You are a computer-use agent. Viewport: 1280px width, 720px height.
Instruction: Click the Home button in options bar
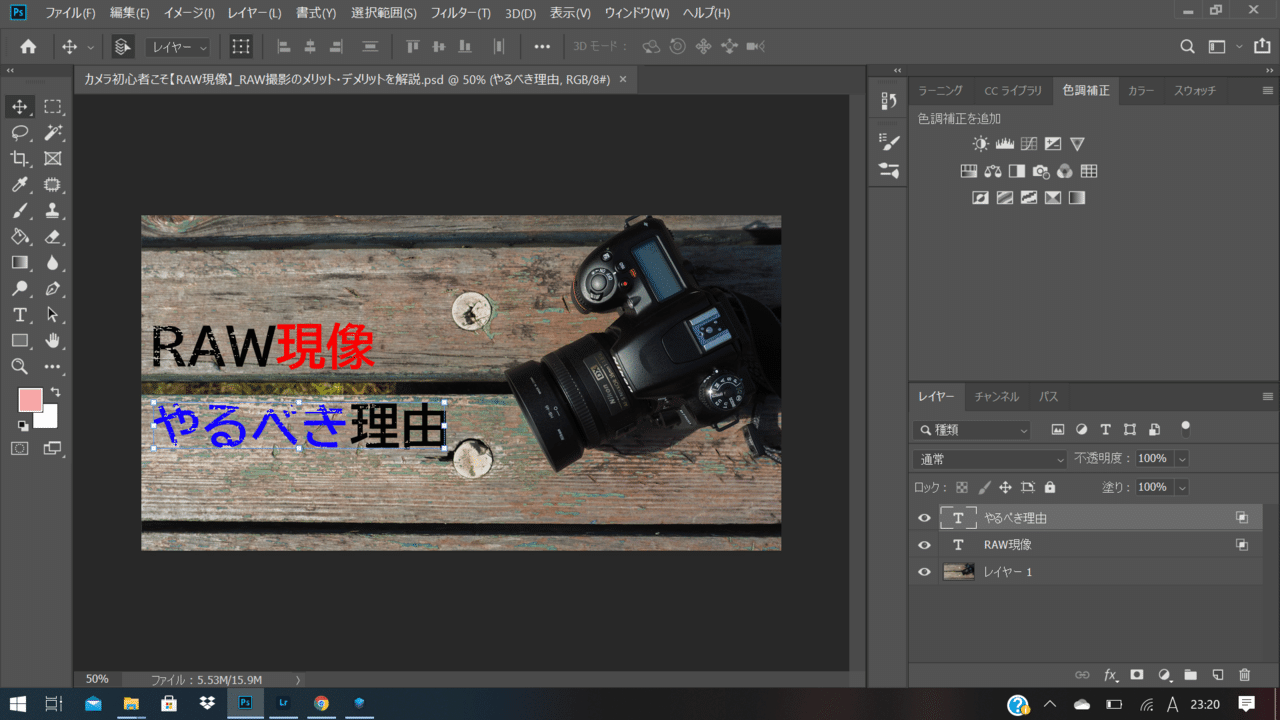[28, 46]
